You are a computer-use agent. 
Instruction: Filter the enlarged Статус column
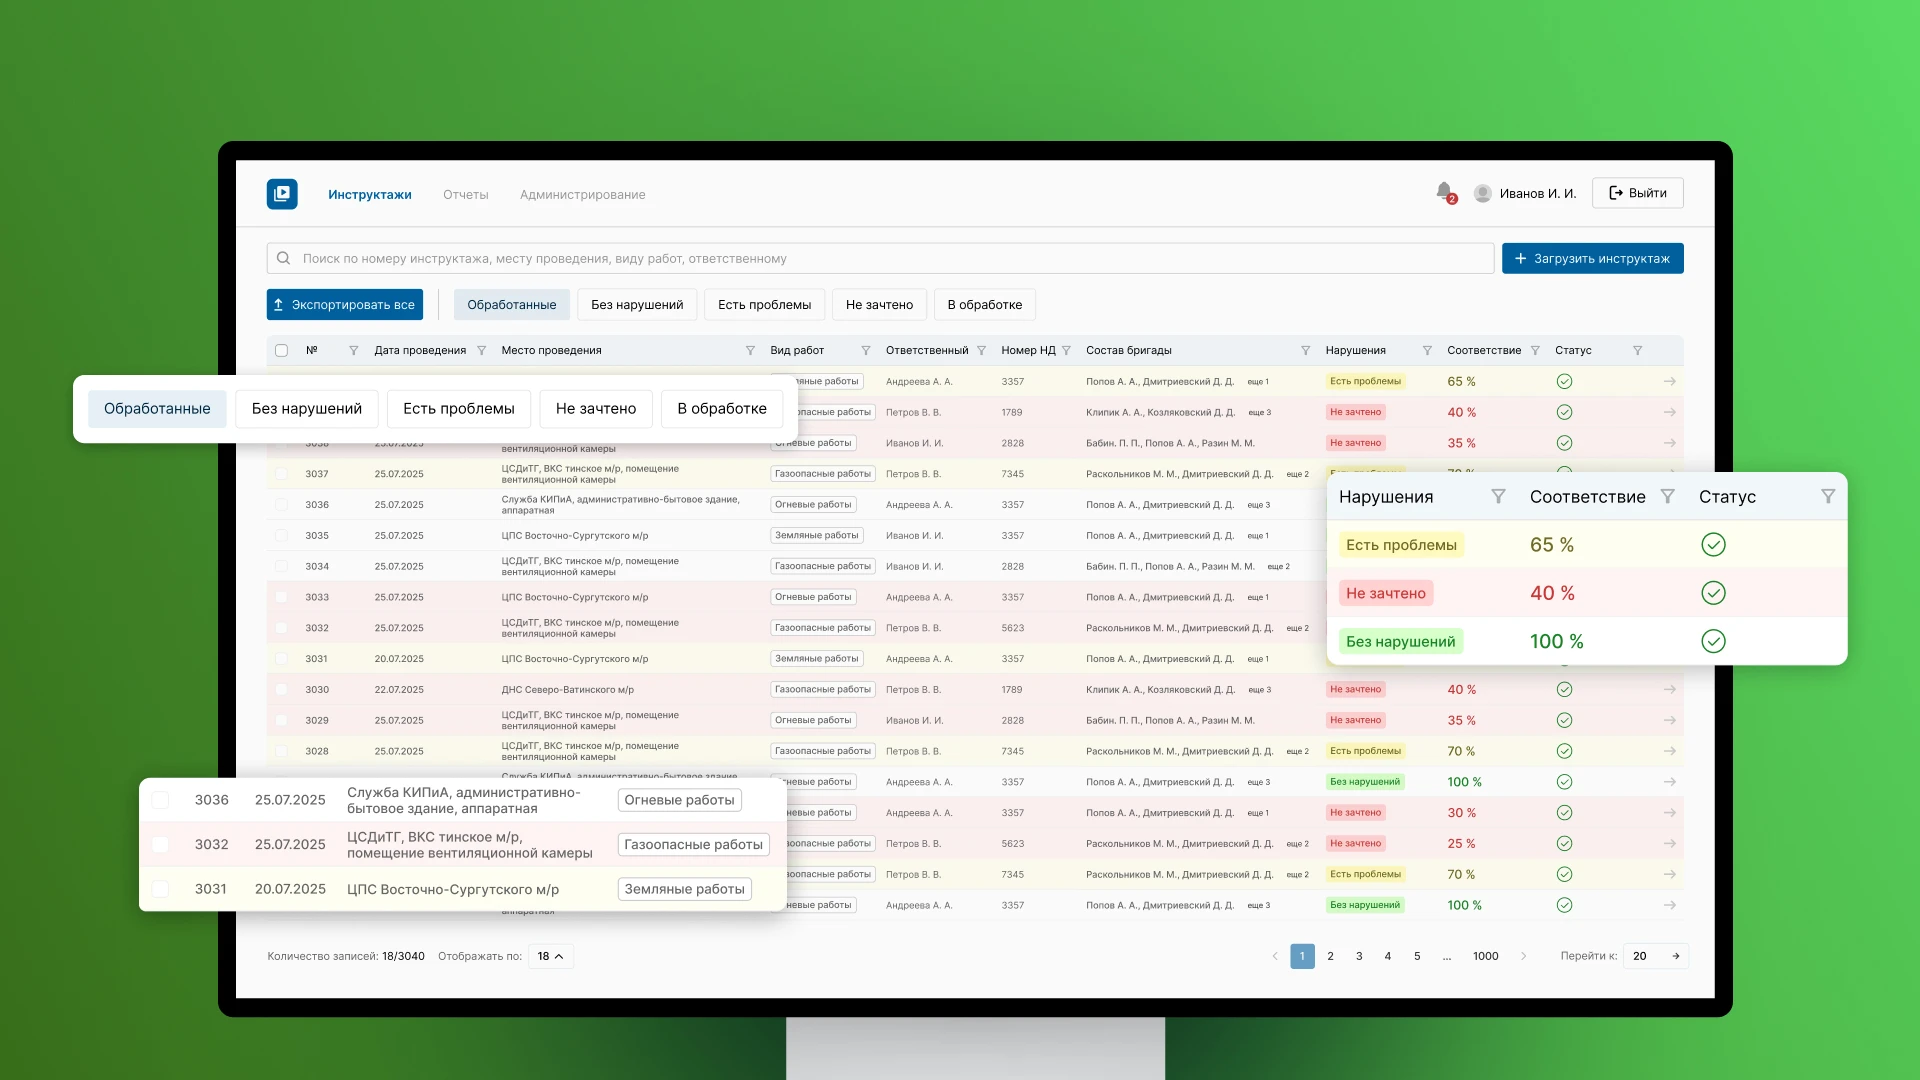coord(1828,497)
